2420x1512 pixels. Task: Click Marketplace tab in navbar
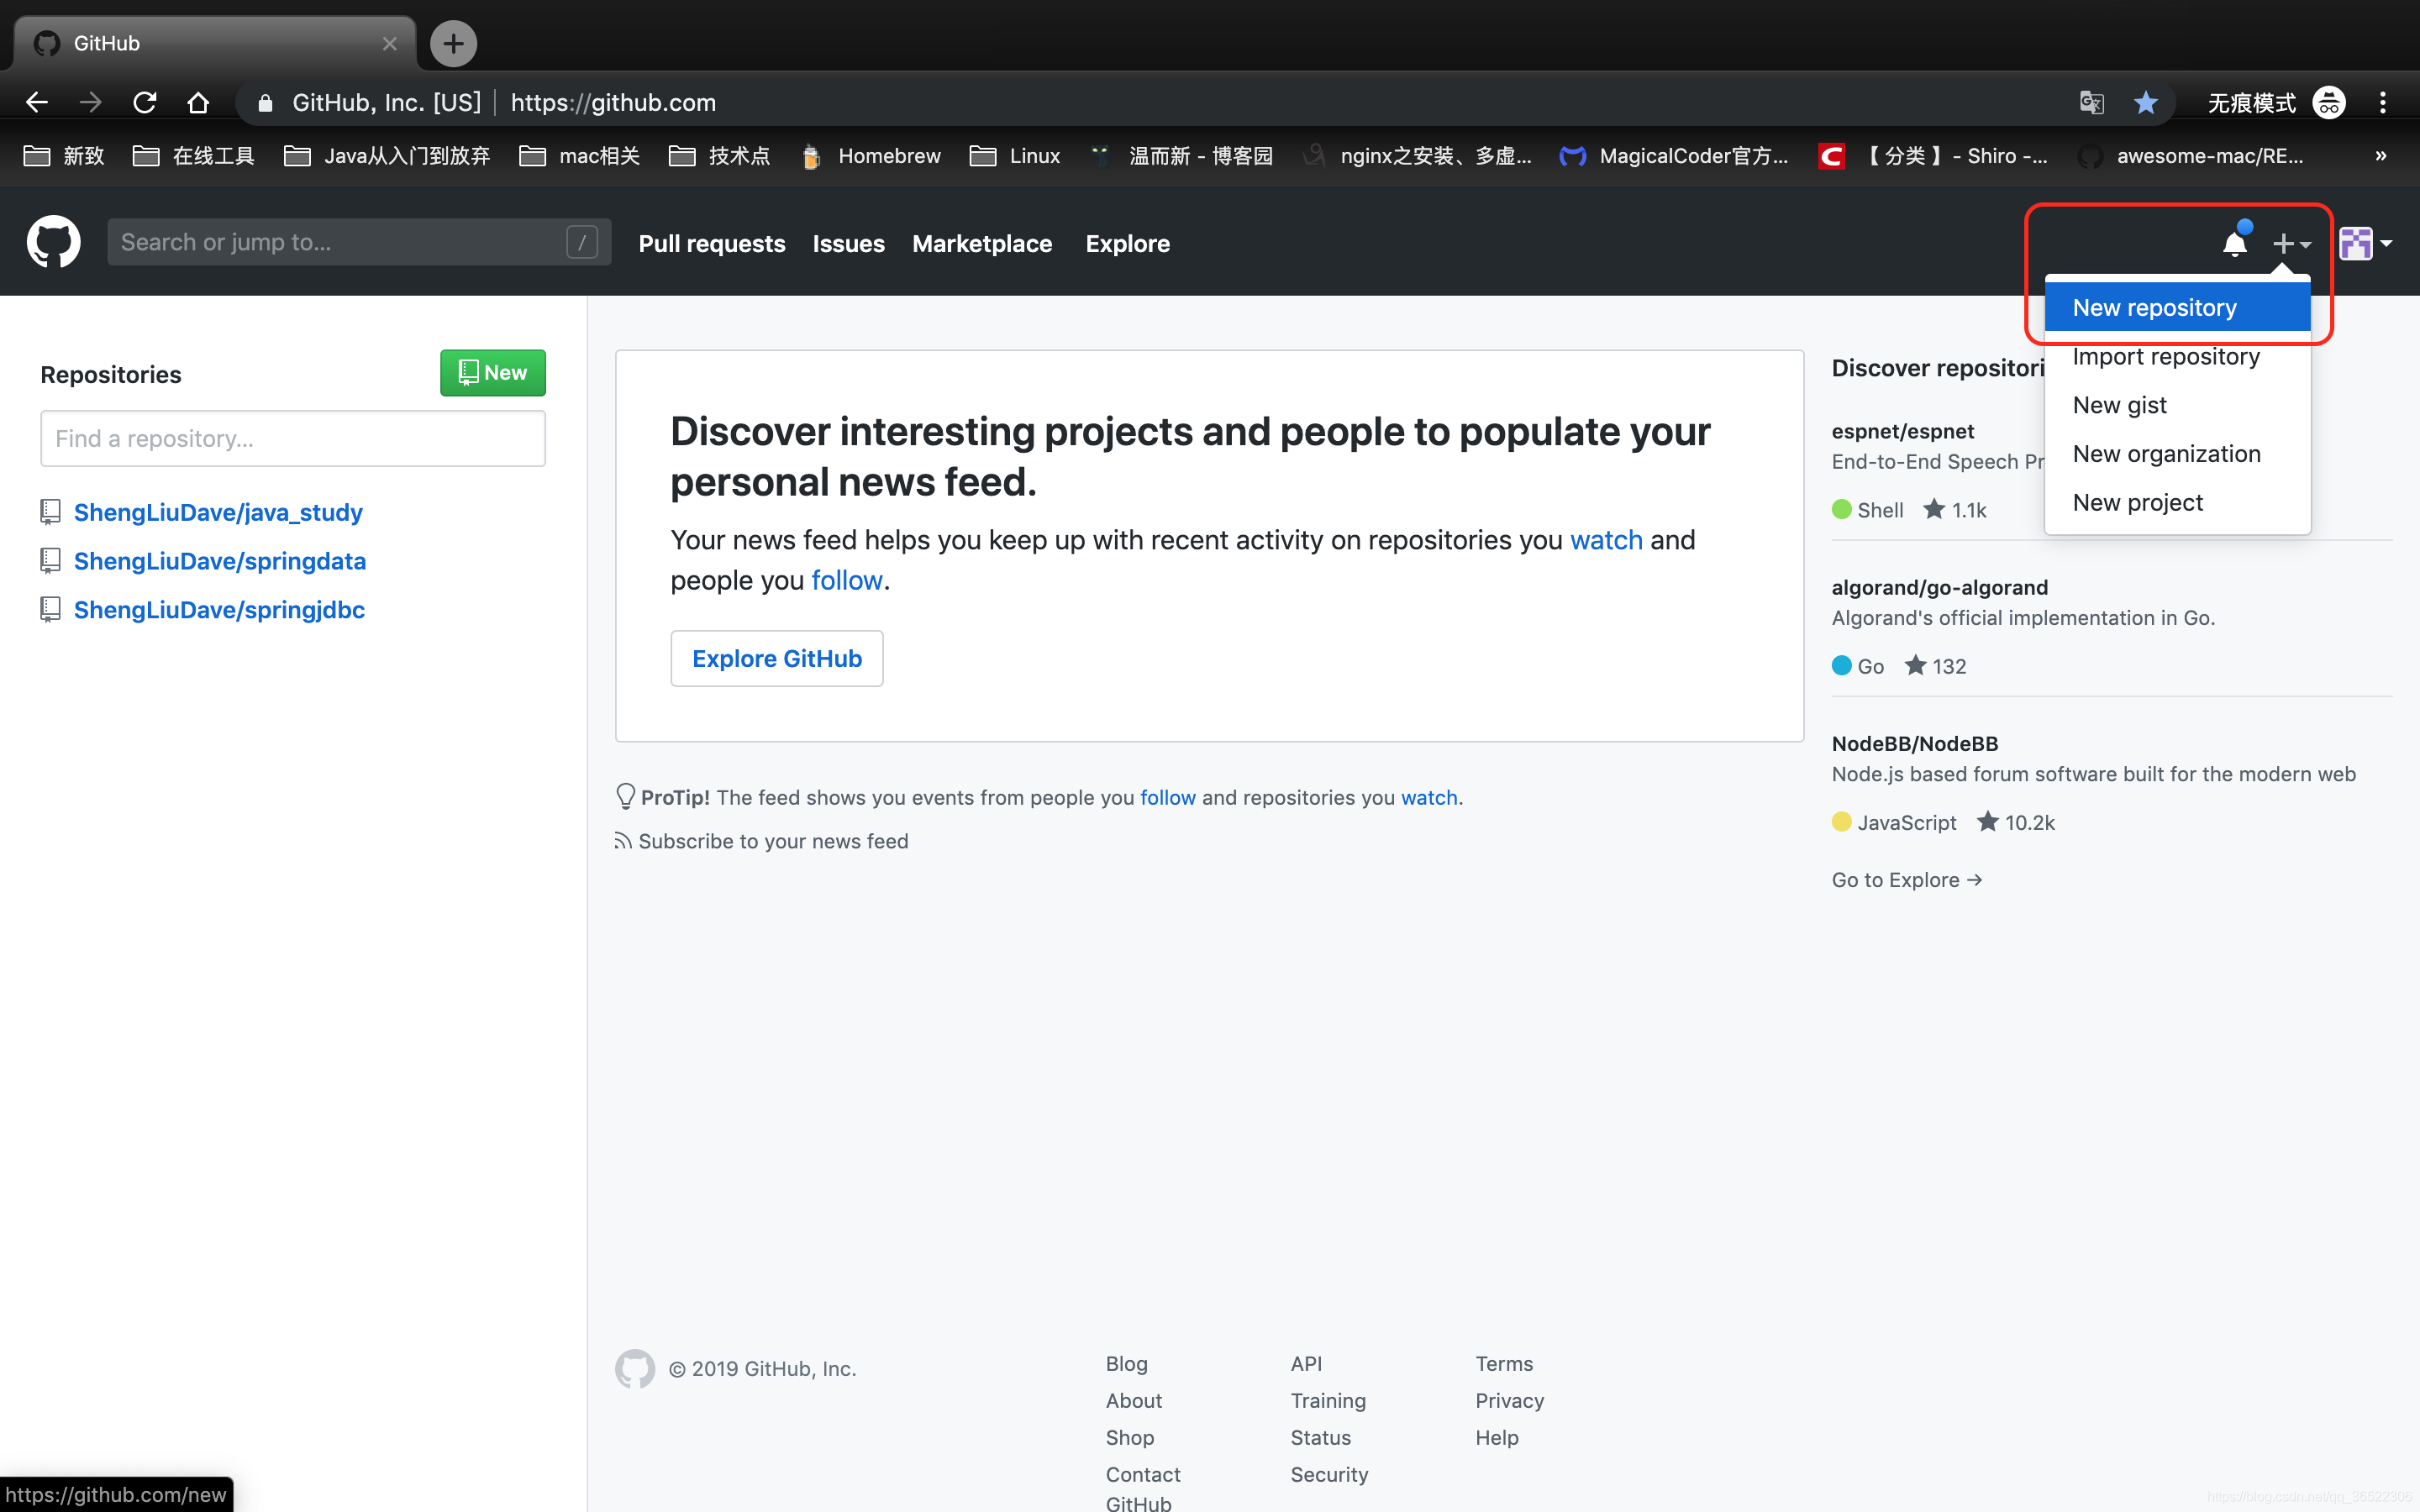(981, 242)
